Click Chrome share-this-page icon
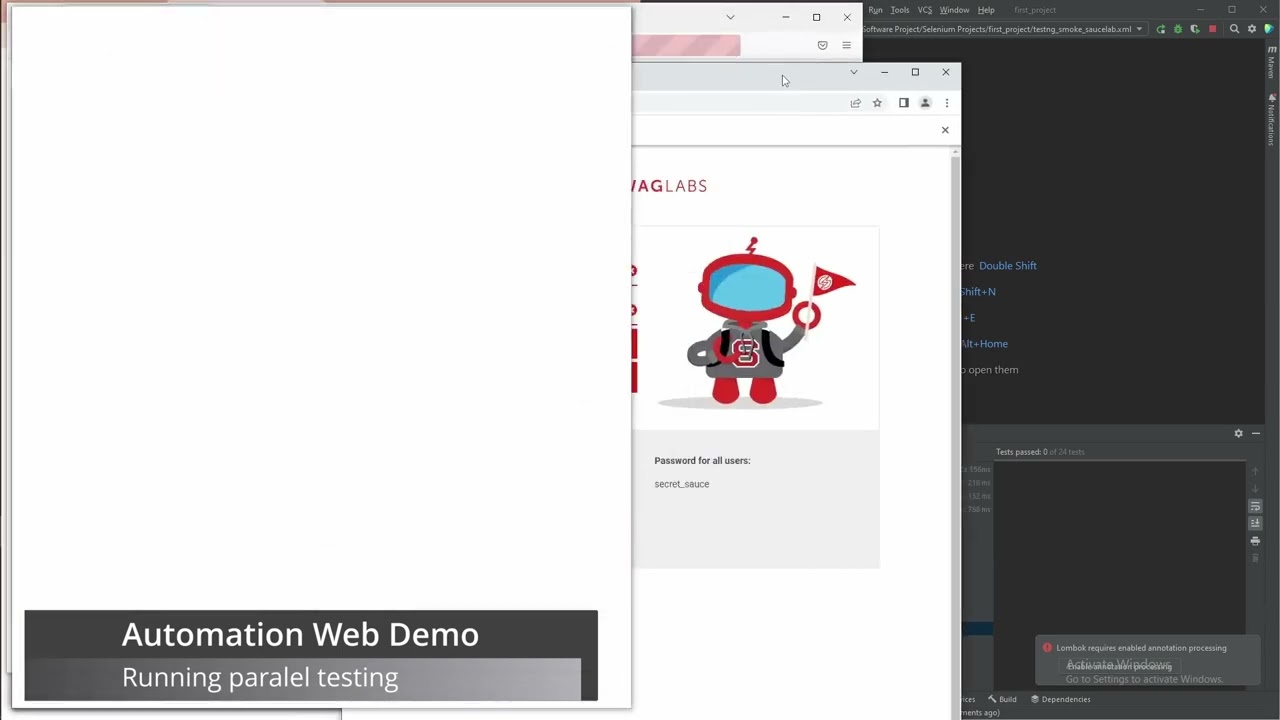This screenshot has width=1280, height=720. tap(855, 103)
